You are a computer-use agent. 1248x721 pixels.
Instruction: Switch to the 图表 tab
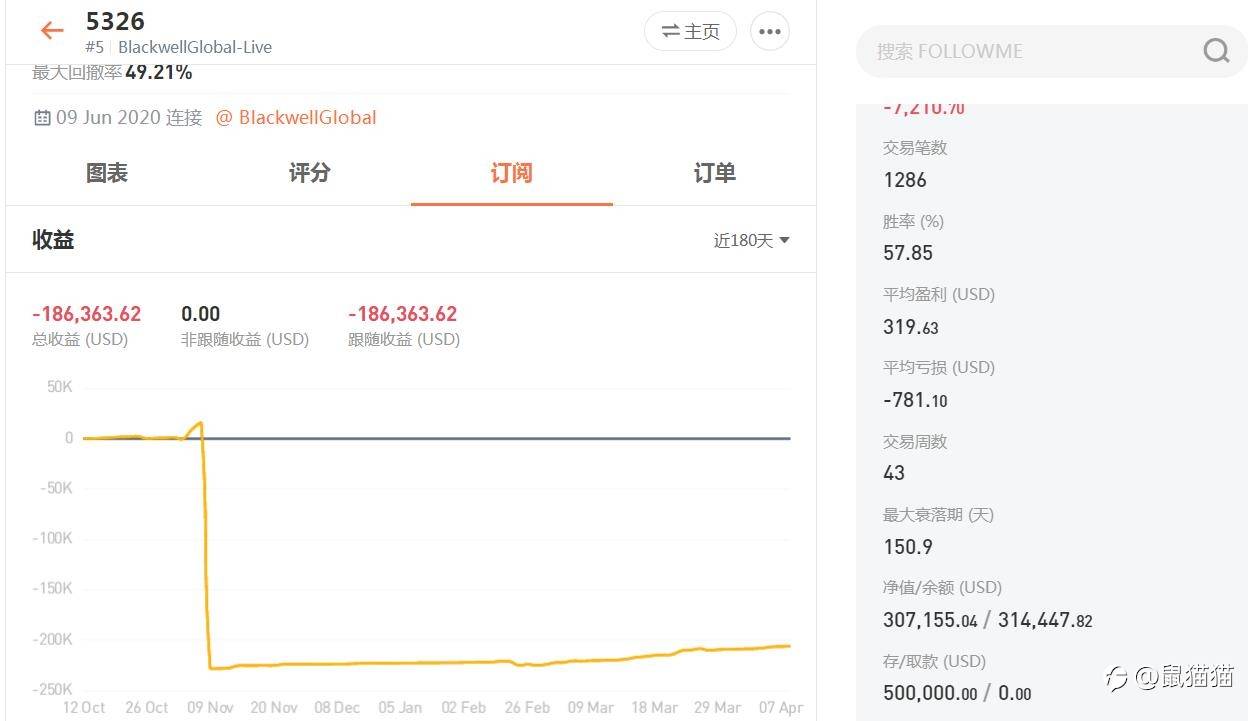(x=107, y=173)
